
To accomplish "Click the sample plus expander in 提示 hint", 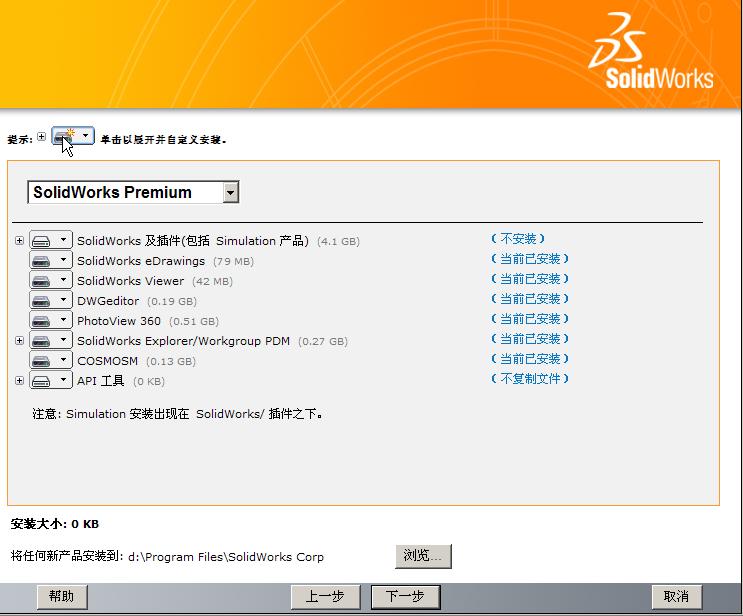I will (x=42, y=137).
